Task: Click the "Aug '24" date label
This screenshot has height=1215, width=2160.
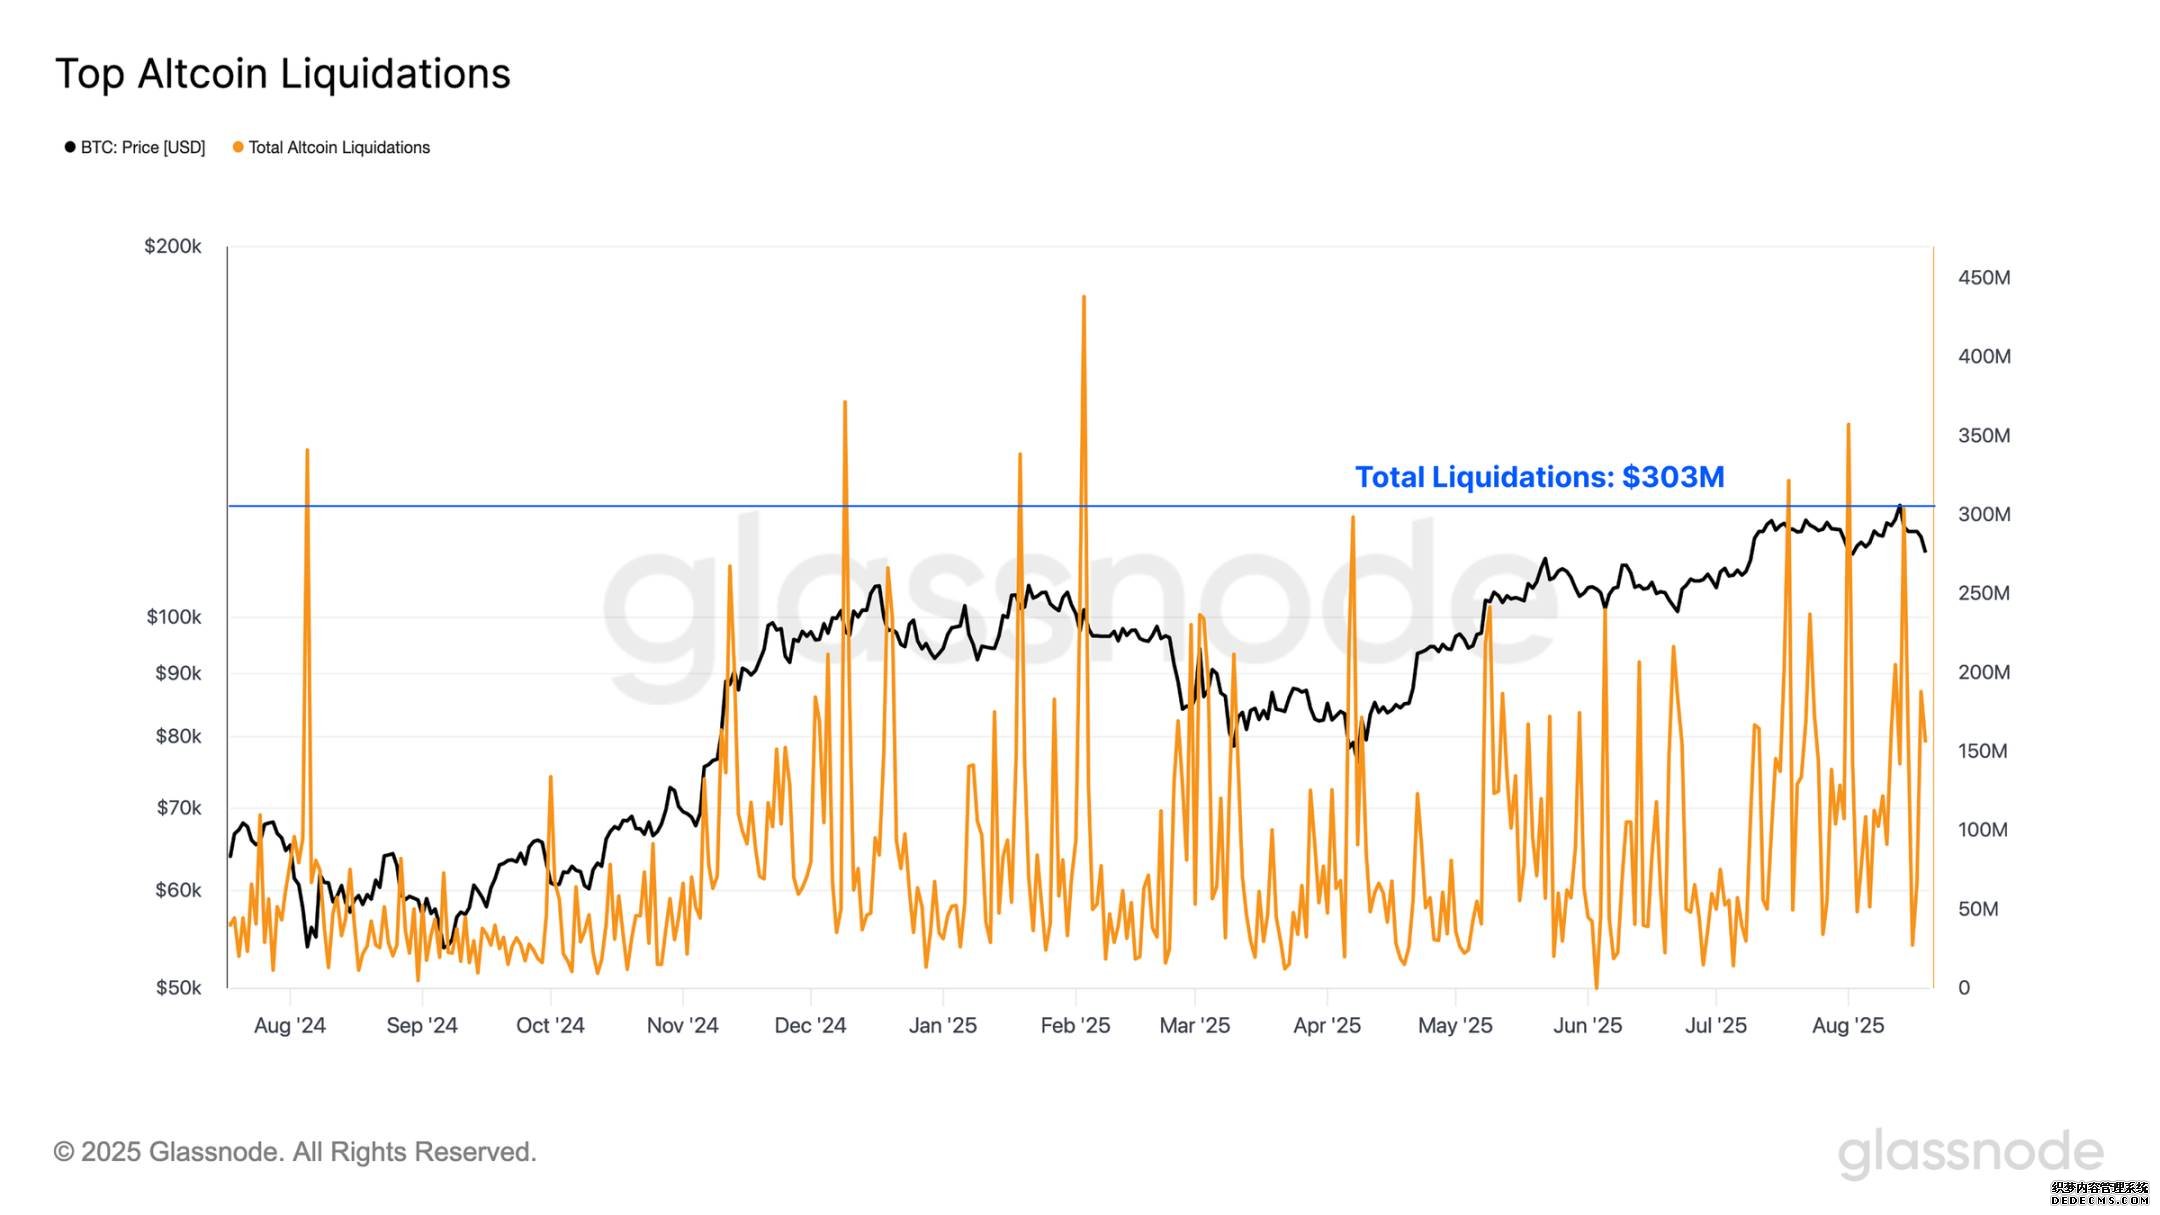Action: pyautogui.click(x=290, y=1026)
